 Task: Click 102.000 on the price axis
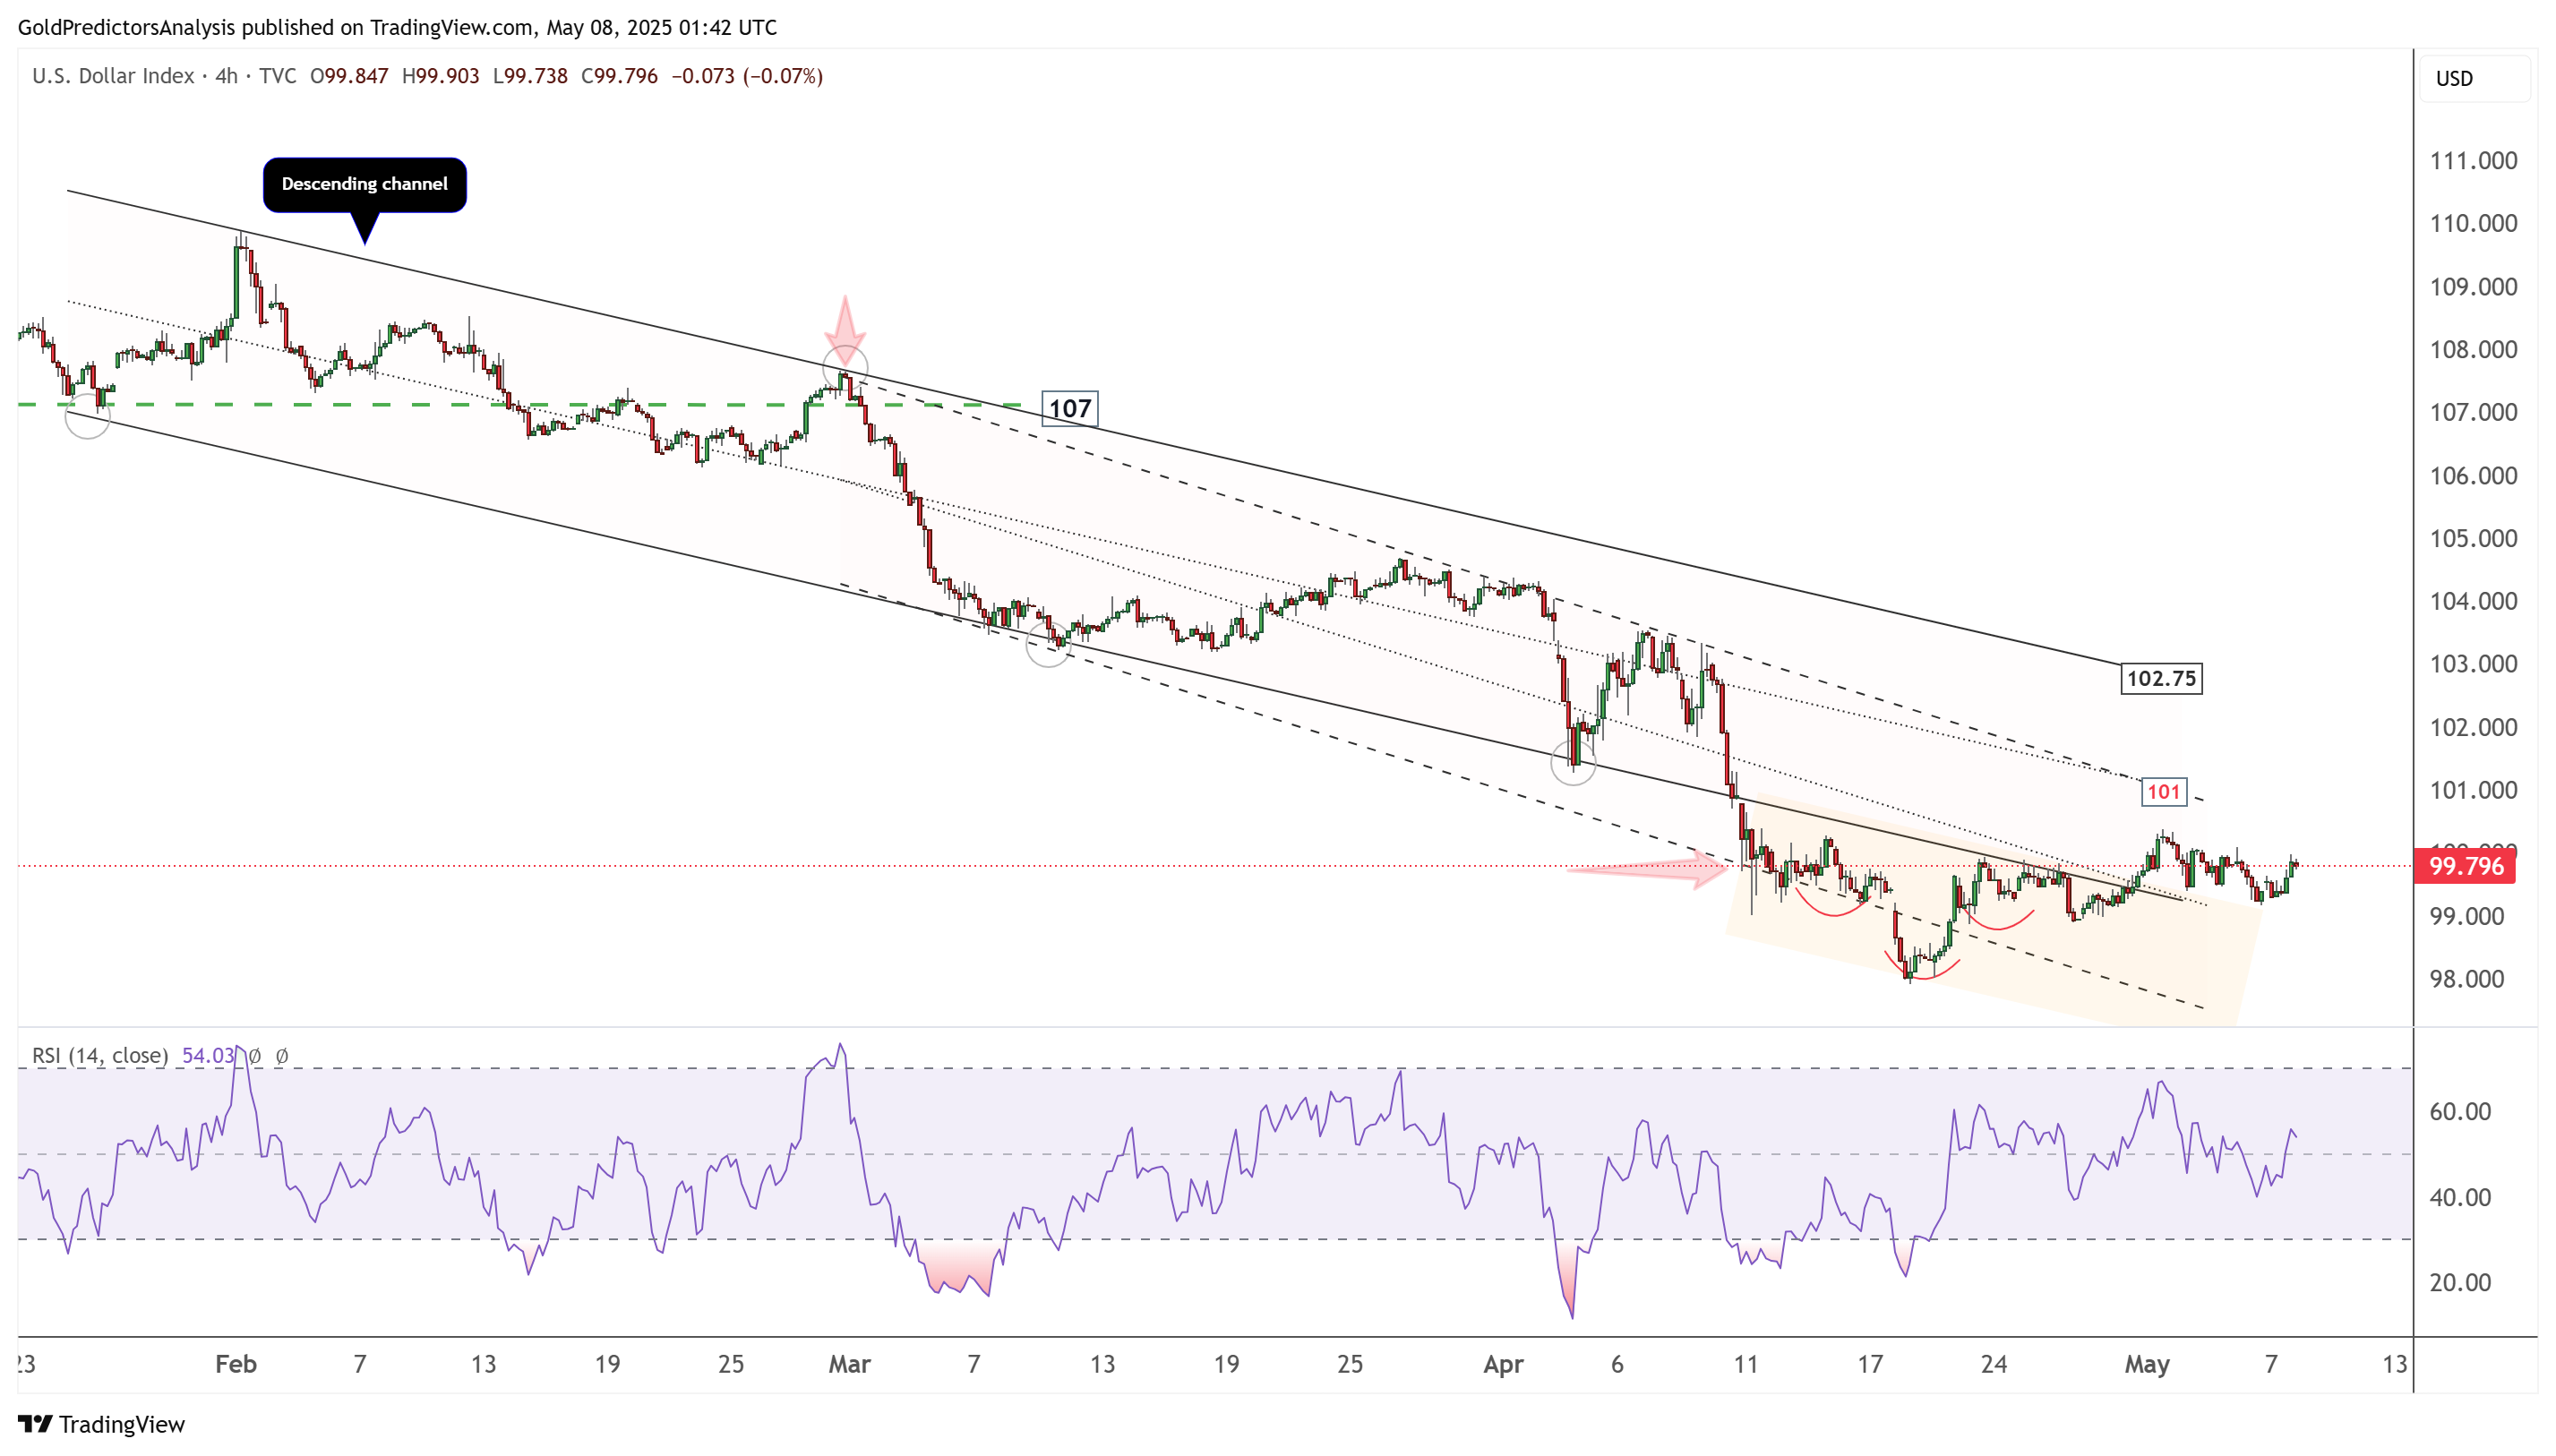point(2473,727)
